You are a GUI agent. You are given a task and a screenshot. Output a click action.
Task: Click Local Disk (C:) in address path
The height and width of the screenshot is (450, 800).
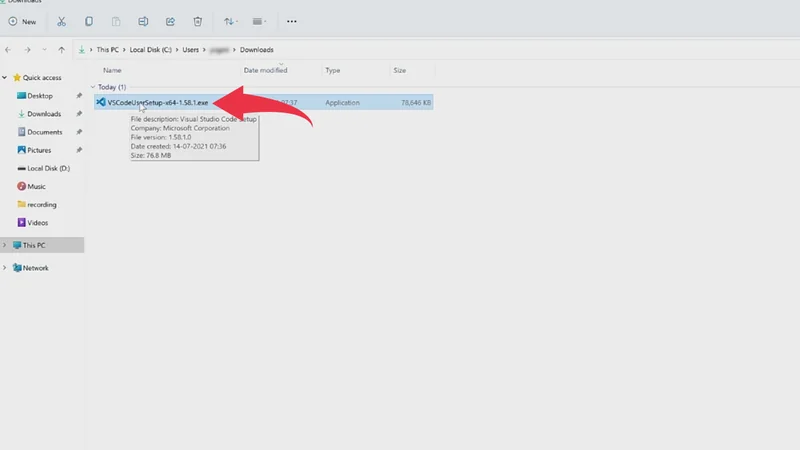pyautogui.click(x=151, y=49)
